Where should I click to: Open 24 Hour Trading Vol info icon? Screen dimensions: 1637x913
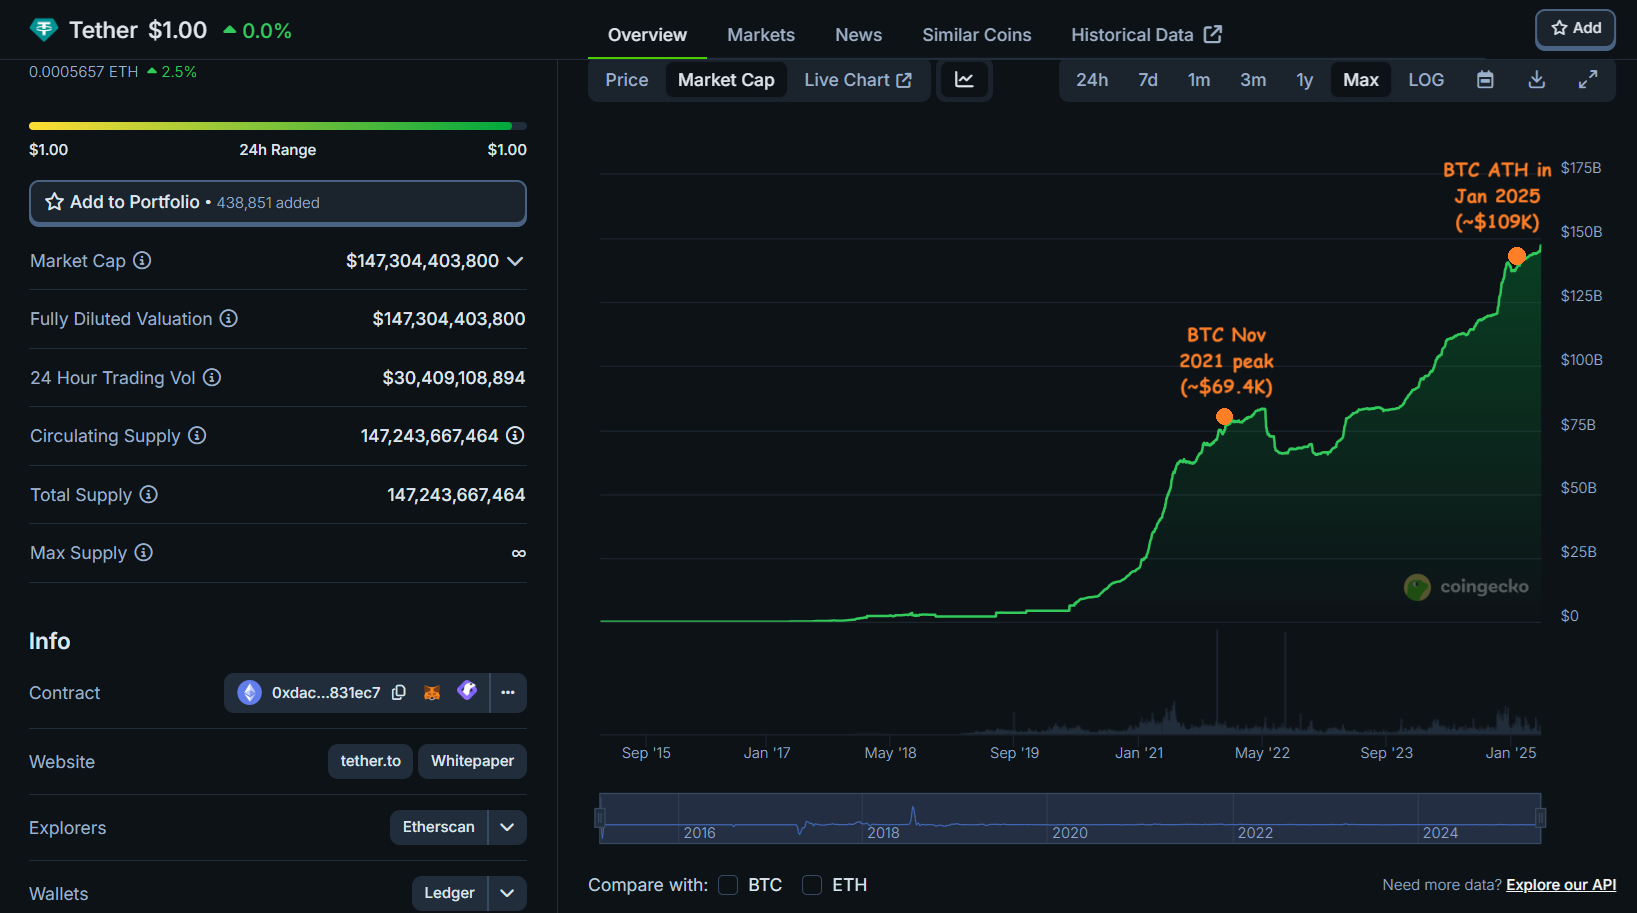[x=212, y=377]
